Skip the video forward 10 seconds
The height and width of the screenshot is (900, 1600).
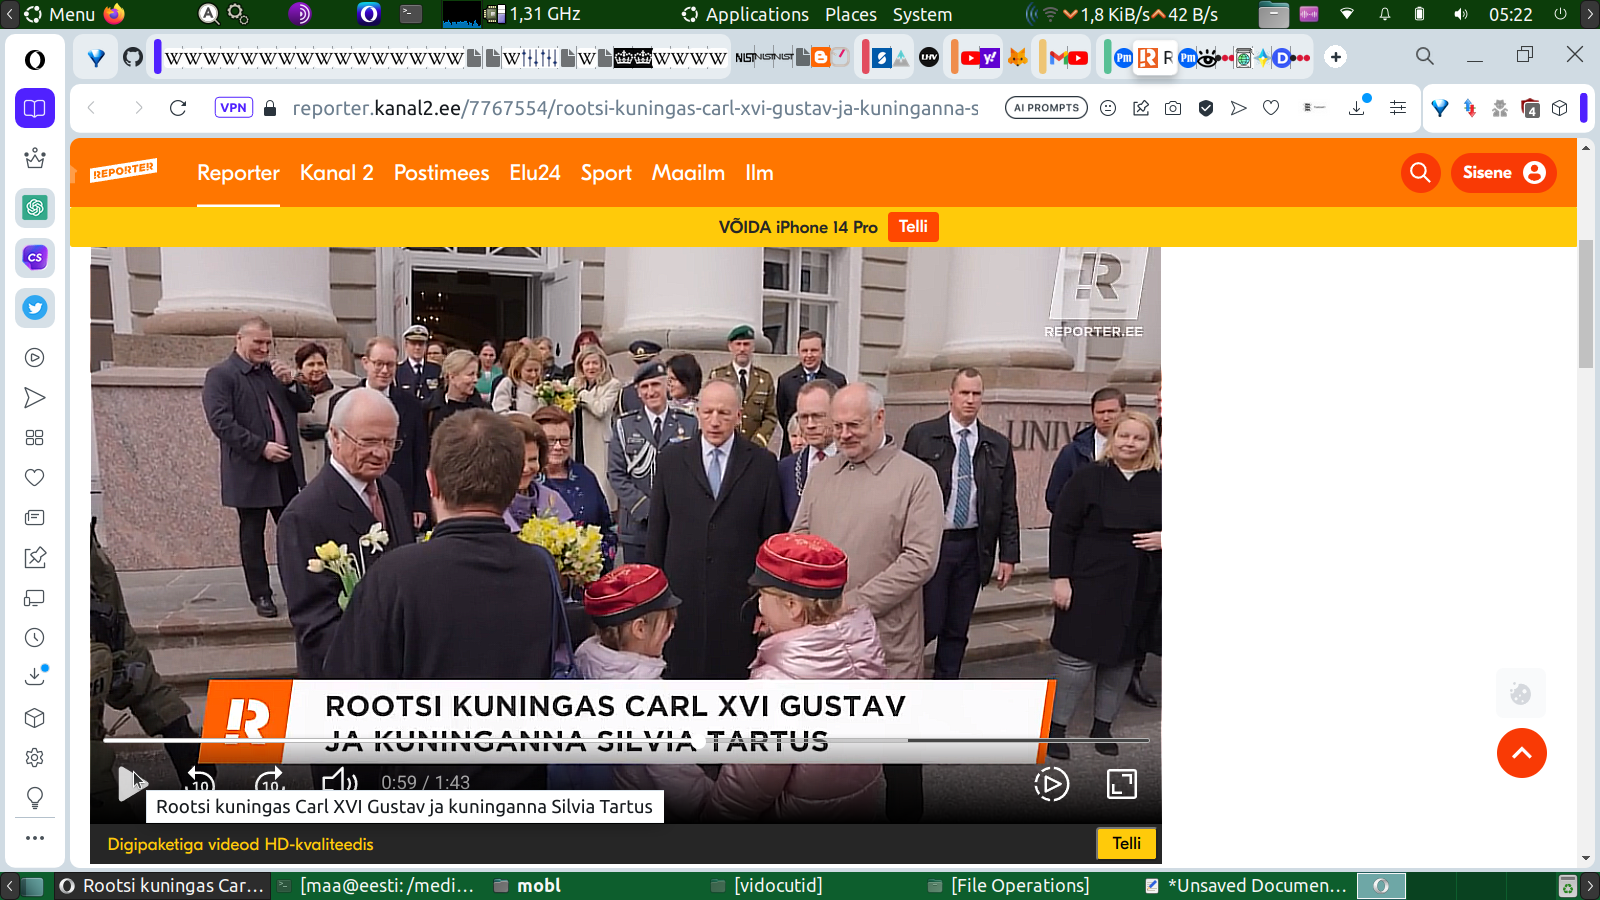(270, 783)
